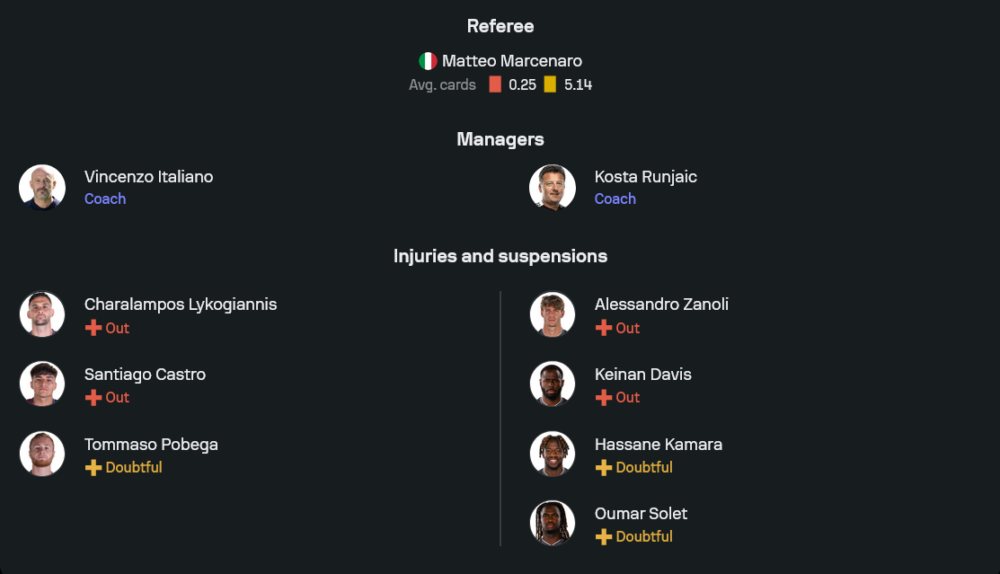Open Oumar Solet's player profile
Image resolution: width=1000 pixels, height=574 pixels.
pyautogui.click(x=640, y=514)
